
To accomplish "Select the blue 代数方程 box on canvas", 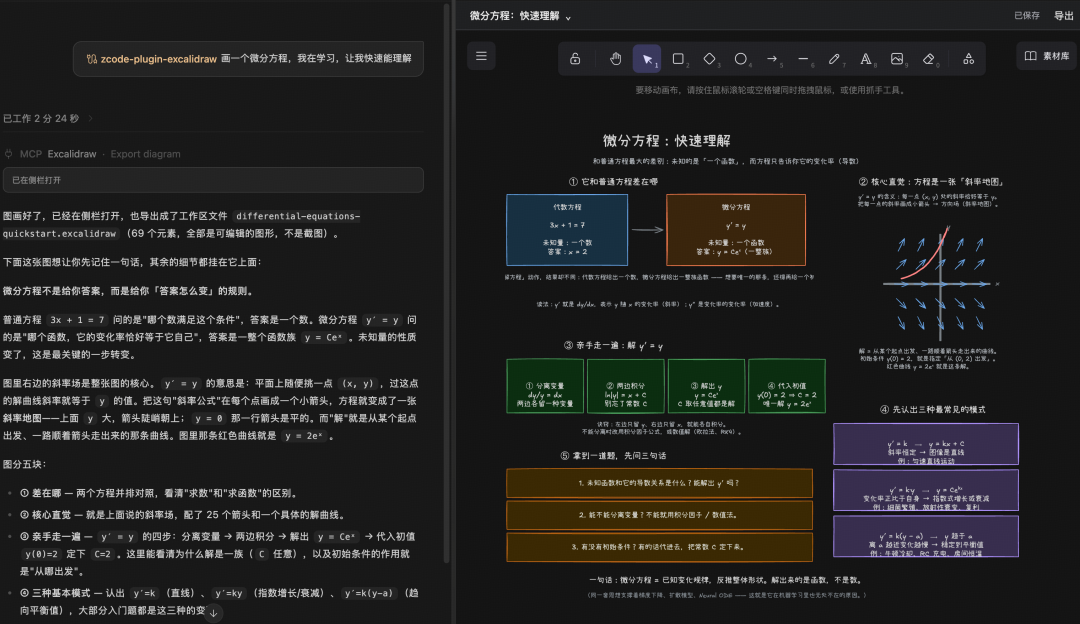I will coord(567,230).
